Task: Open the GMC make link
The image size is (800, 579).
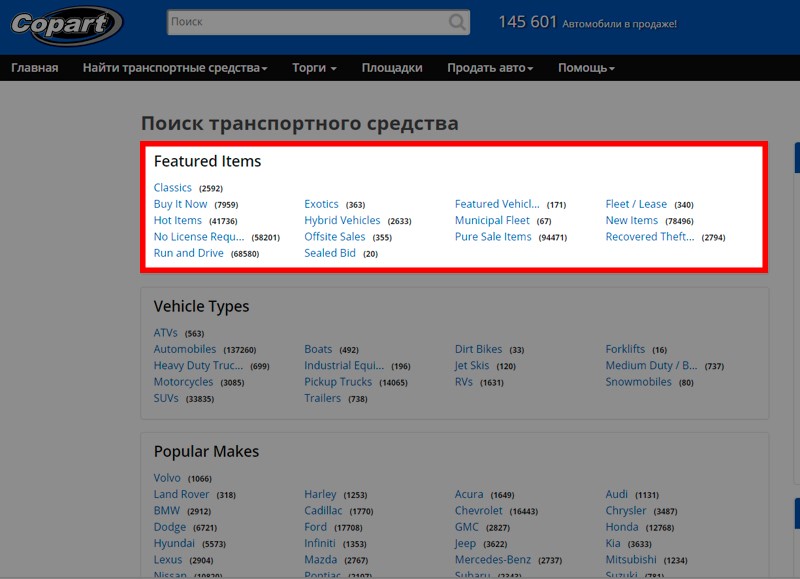Action: [x=467, y=527]
